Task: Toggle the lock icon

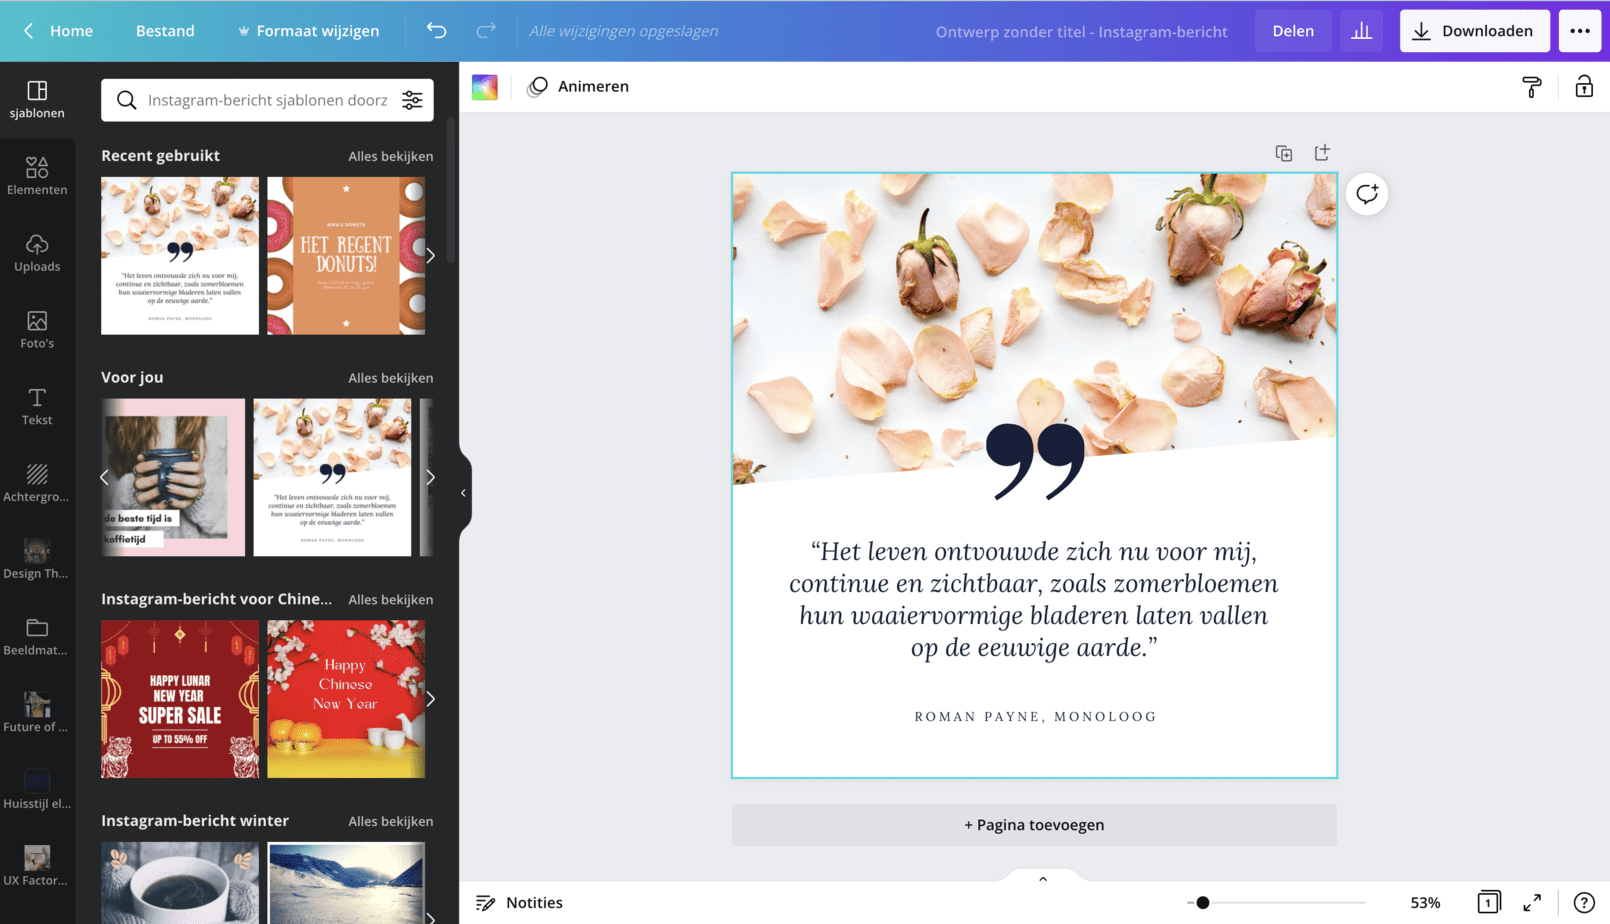Action: [x=1584, y=87]
